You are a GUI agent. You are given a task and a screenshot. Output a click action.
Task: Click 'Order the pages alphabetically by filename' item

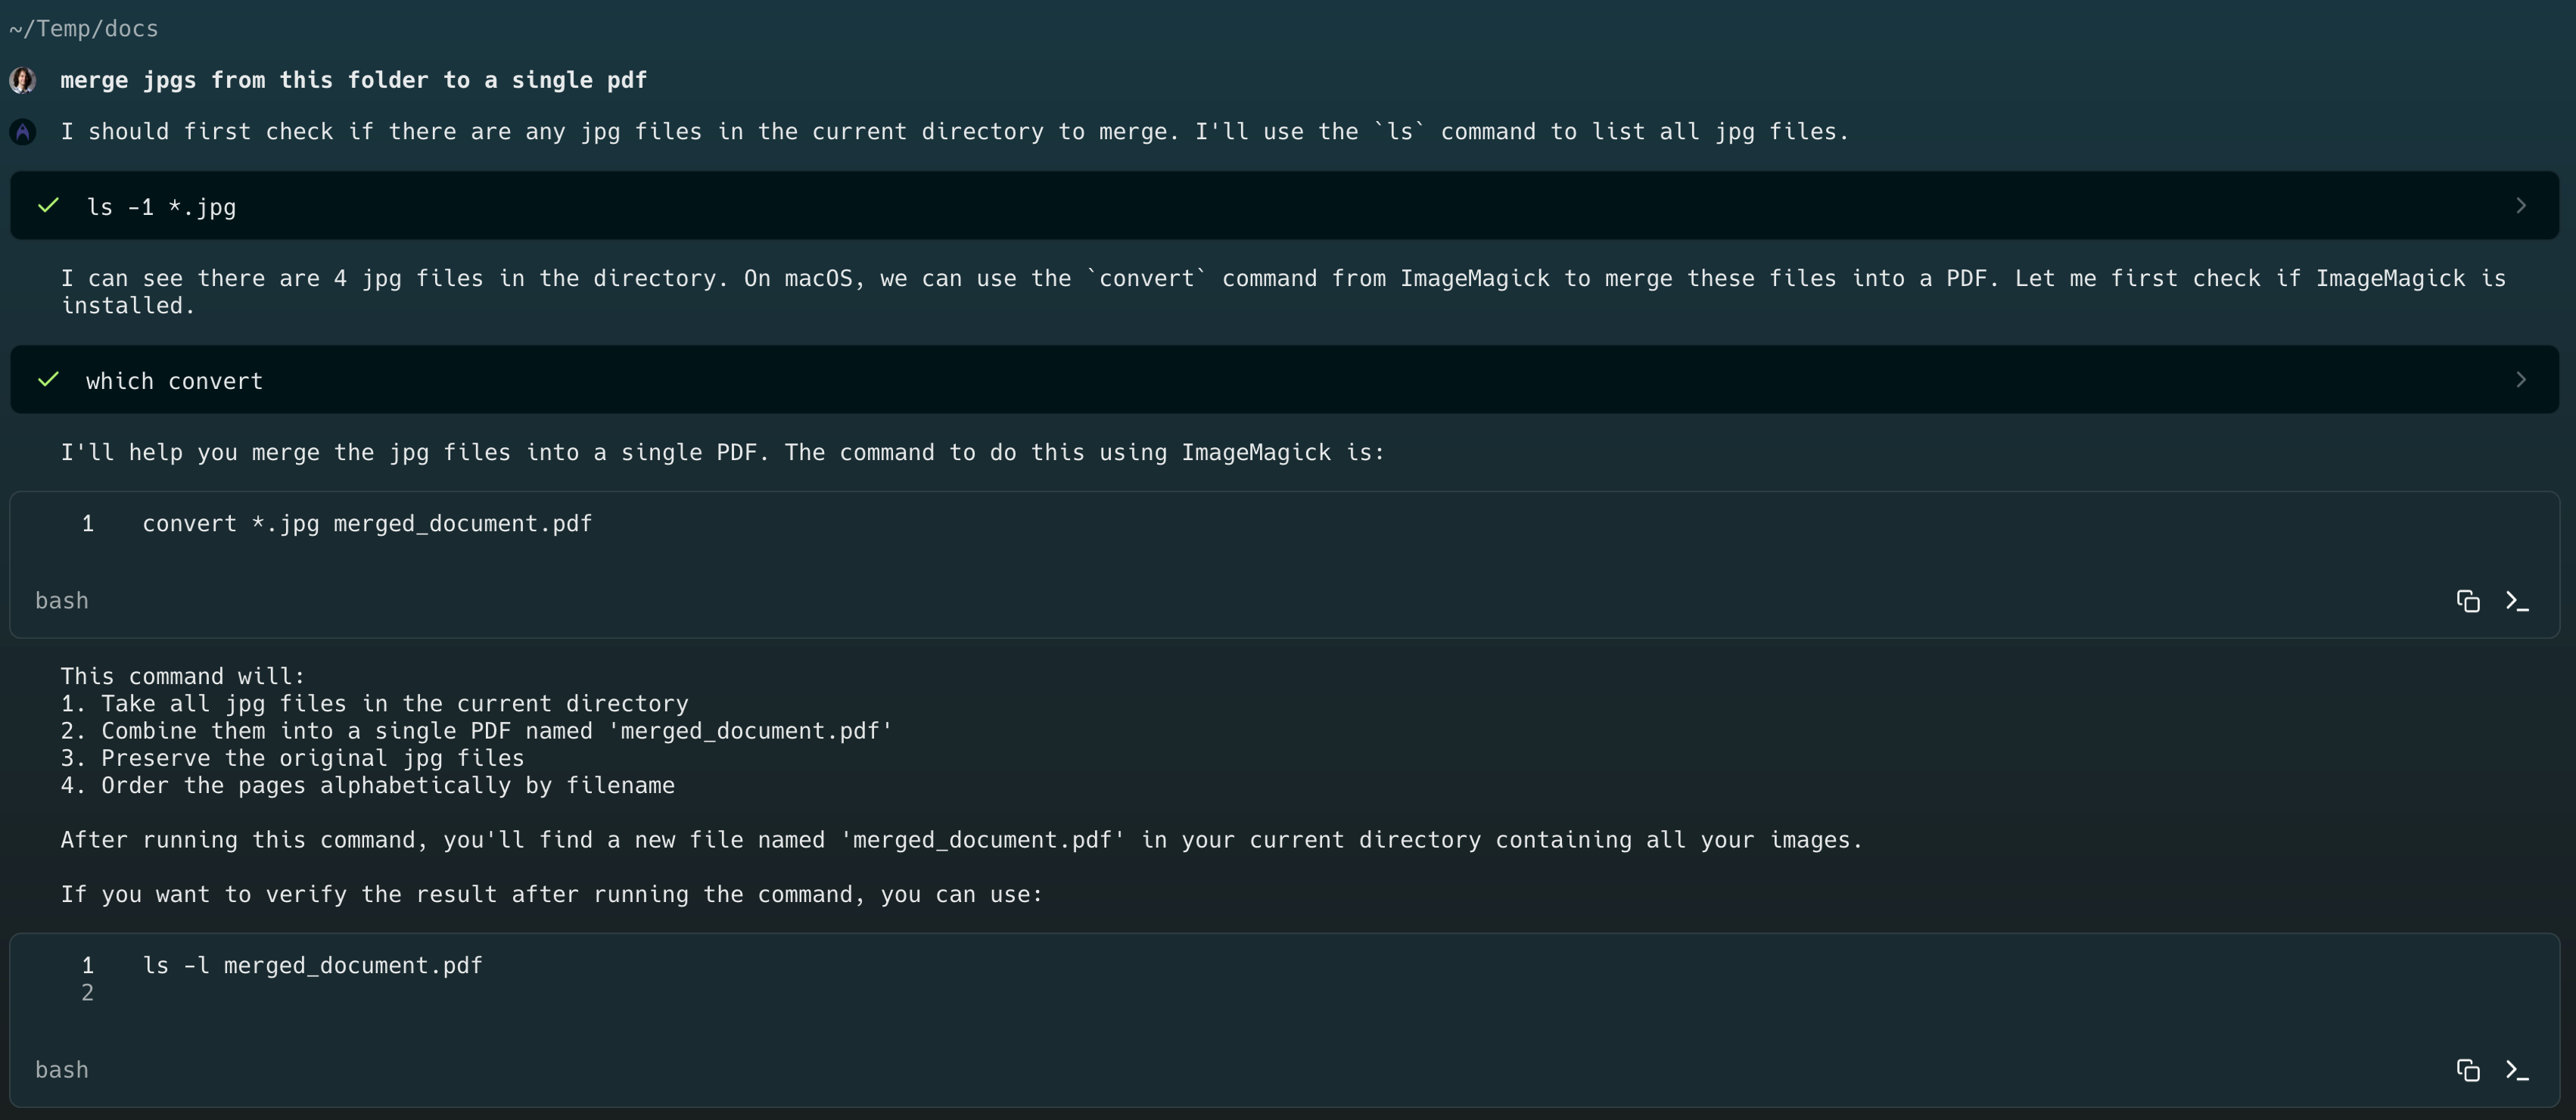(x=367, y=786)
